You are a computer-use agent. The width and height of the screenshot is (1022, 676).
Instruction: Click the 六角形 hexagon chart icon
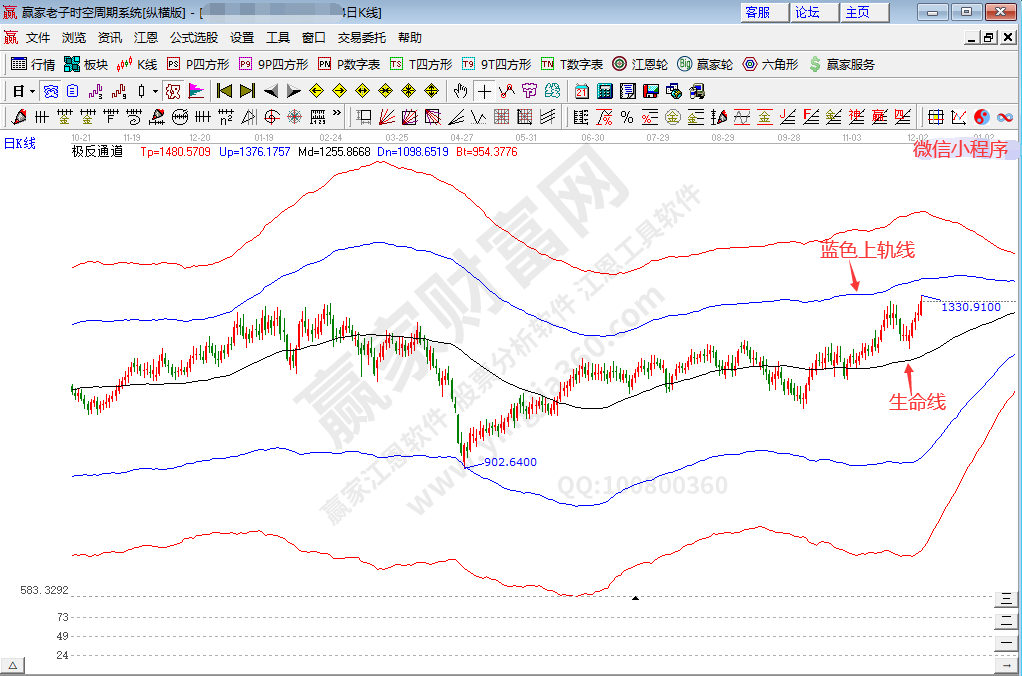coord(768,64)
